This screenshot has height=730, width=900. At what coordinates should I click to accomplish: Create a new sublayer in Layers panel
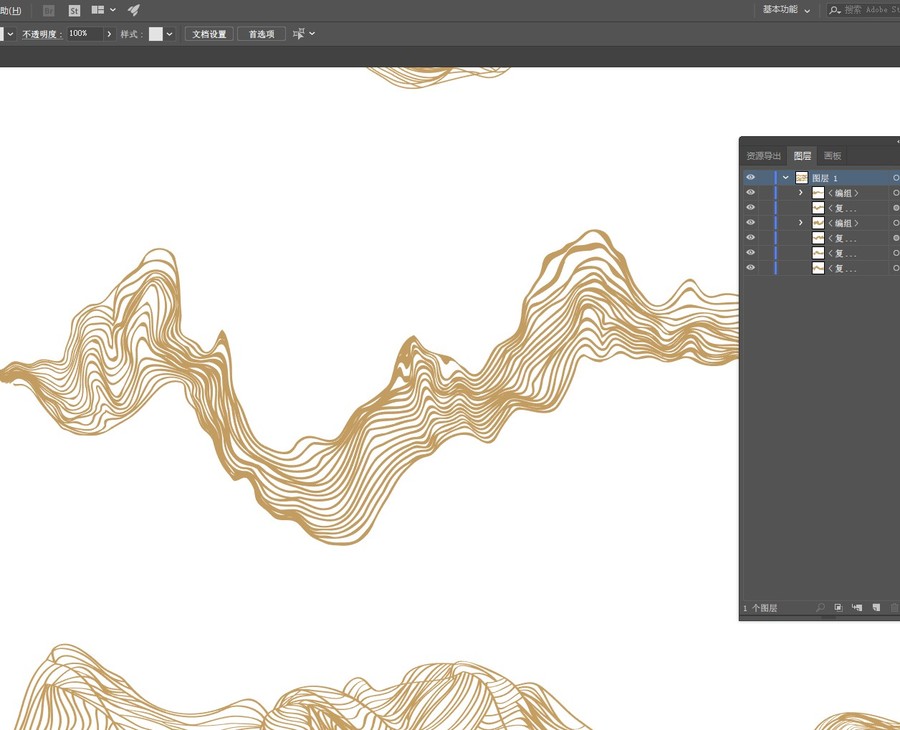tap(857, 607)
